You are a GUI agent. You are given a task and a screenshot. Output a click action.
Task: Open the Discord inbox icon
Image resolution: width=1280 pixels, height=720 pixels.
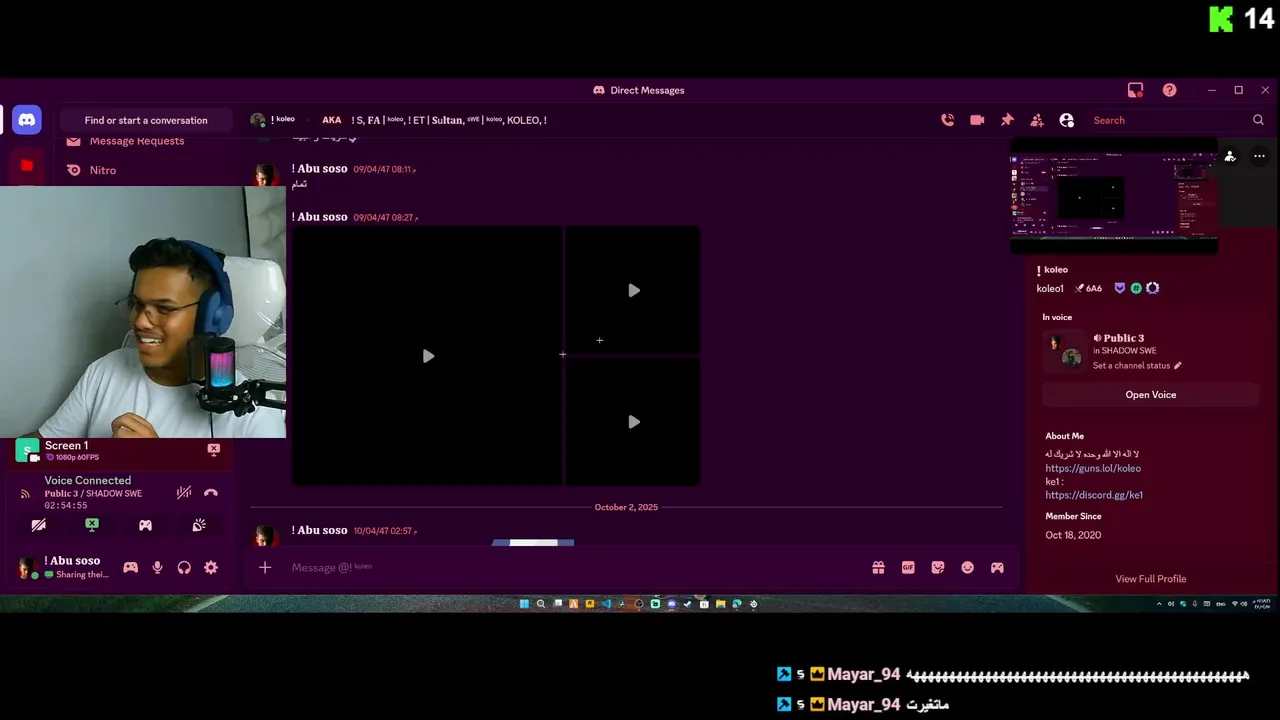pyautogui.click(x=1135, y=90)
